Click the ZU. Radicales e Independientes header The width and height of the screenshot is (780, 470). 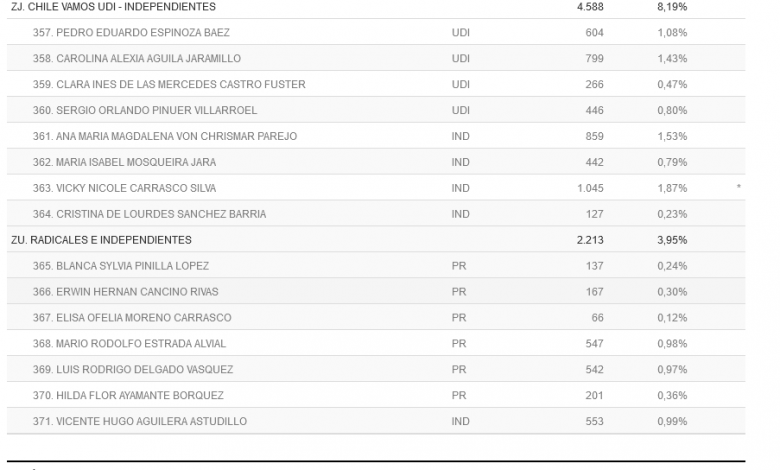[x=101, y=240]
